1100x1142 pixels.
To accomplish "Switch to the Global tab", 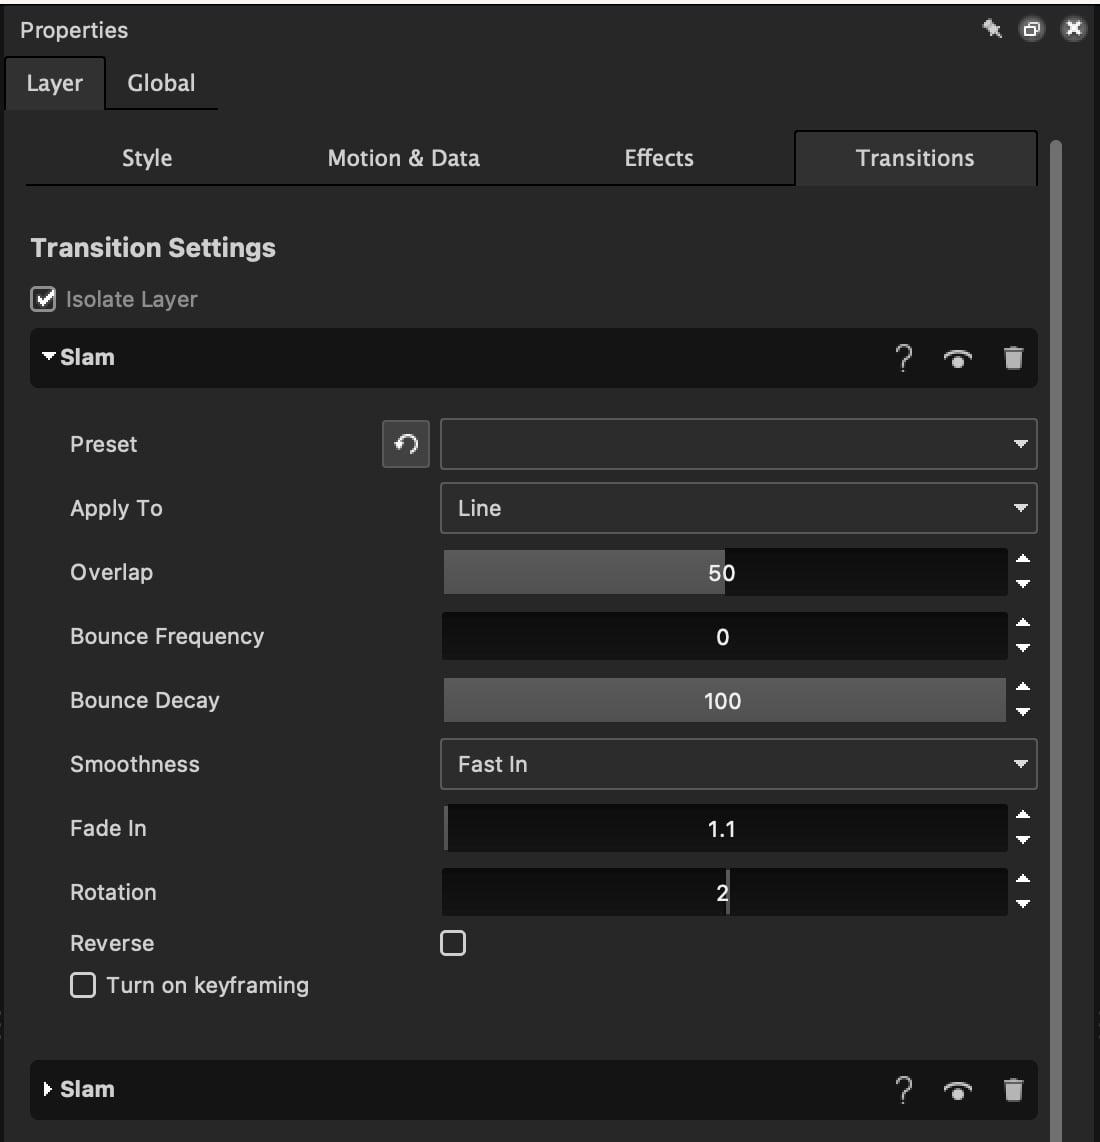I will tap(161, 83).
